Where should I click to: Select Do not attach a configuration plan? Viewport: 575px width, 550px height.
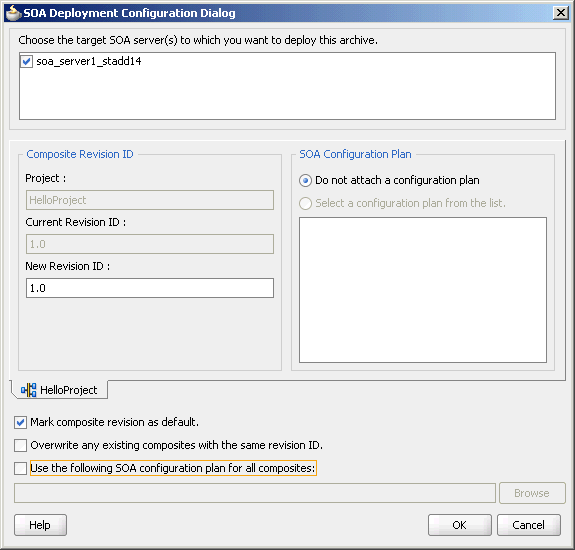[x=305, y=180]
